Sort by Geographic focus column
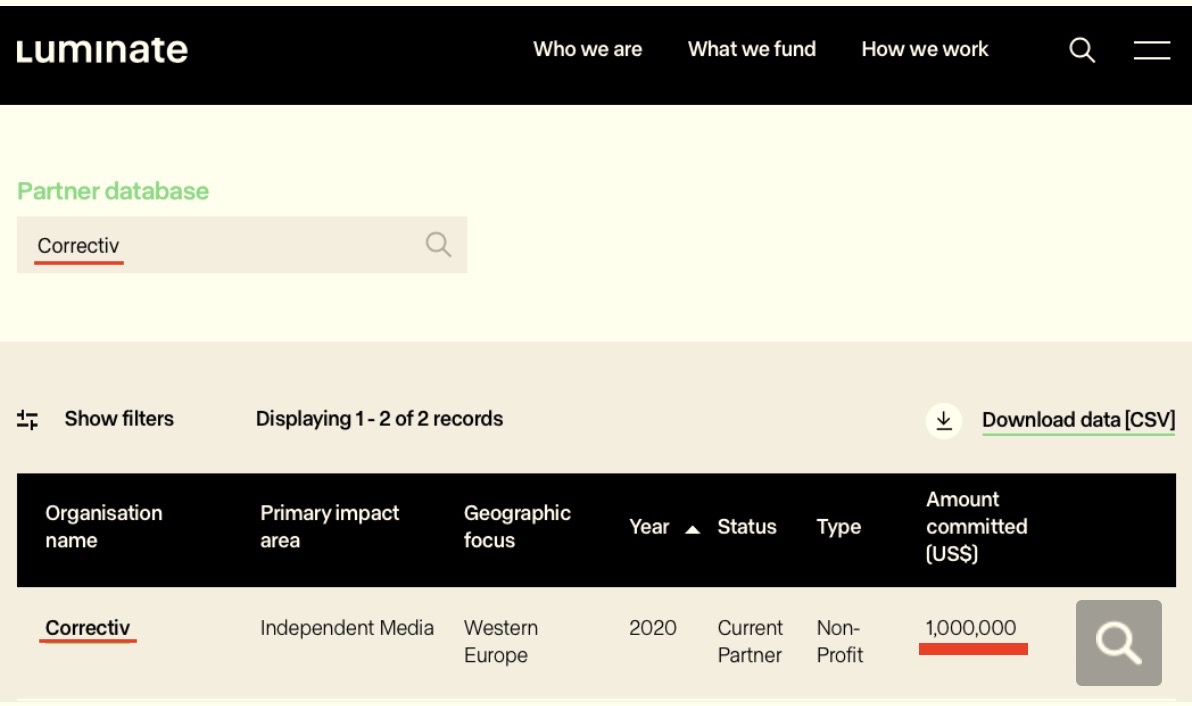 click(517, 527)
